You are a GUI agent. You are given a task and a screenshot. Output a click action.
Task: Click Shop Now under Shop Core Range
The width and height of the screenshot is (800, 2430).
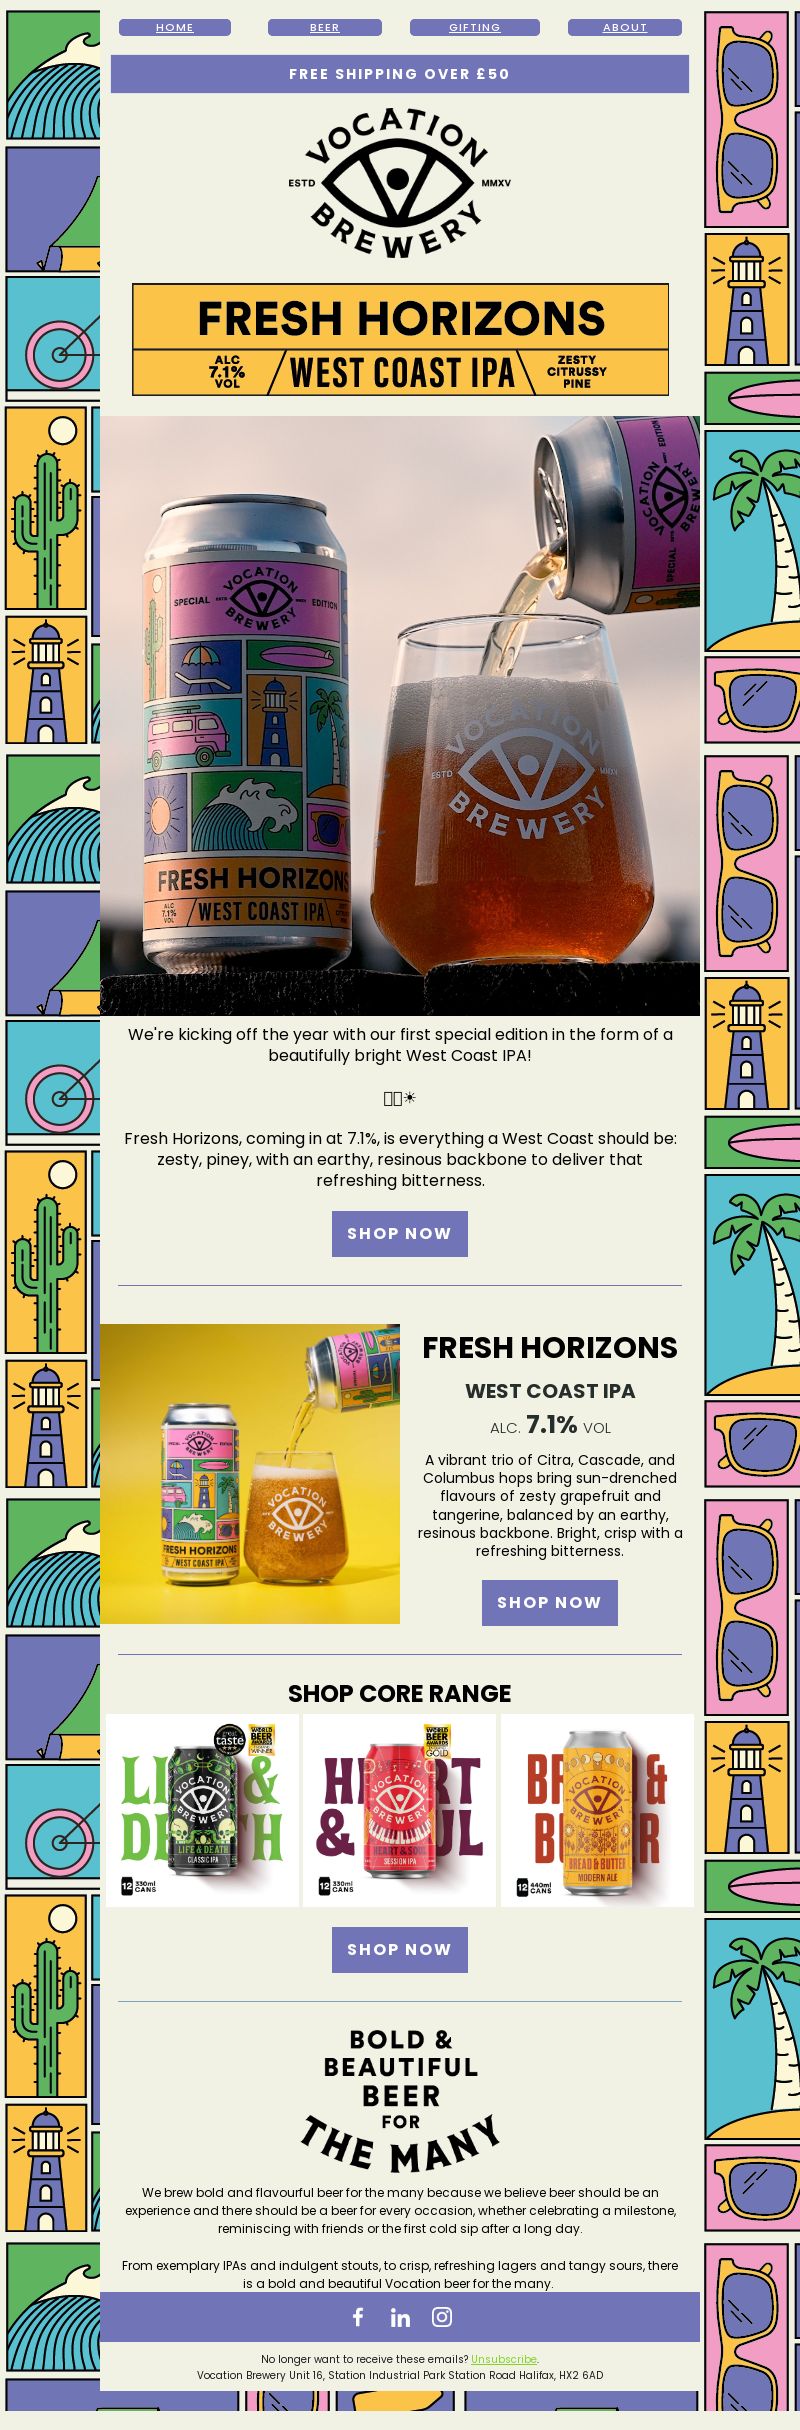[400, 1950]
